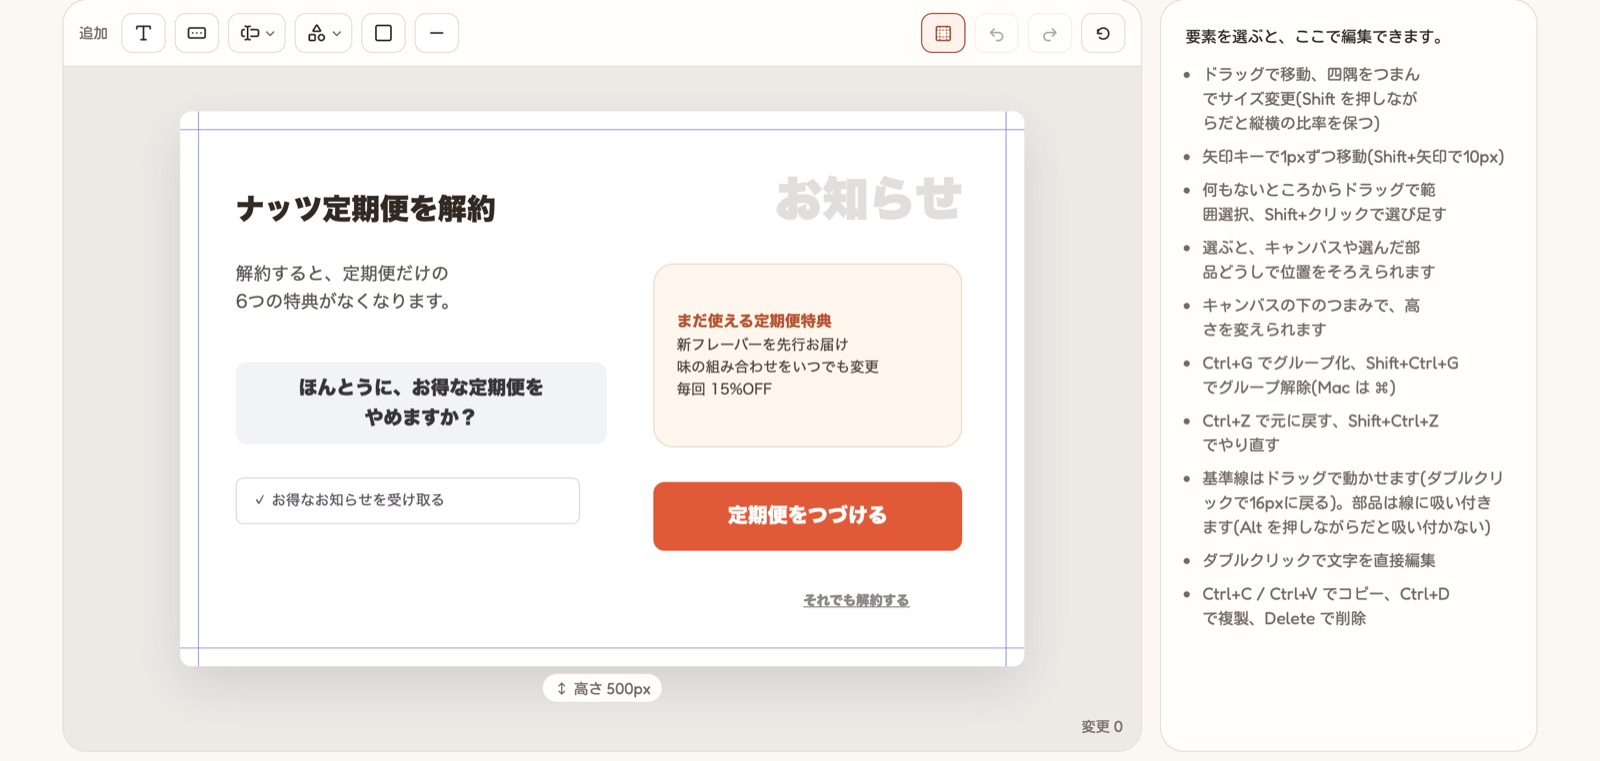Viewport: 1600px width, 761px height.
Task: Click the 要素を選ぶと、ここで編集できます。 message
Action: click(x=1315, y=37)
